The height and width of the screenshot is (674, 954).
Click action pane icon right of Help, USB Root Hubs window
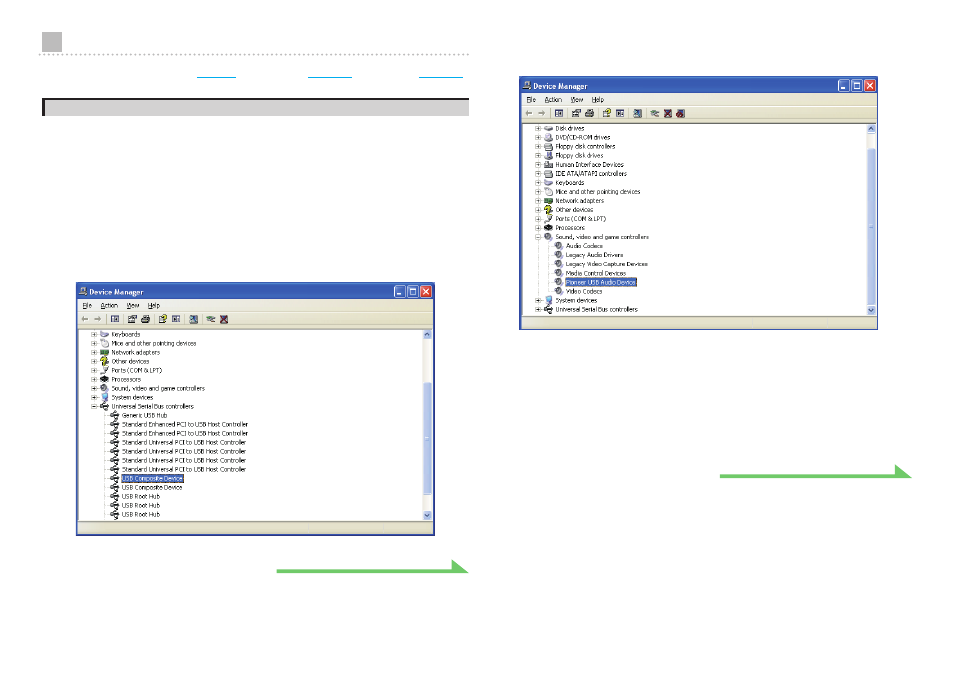(176, 319)
